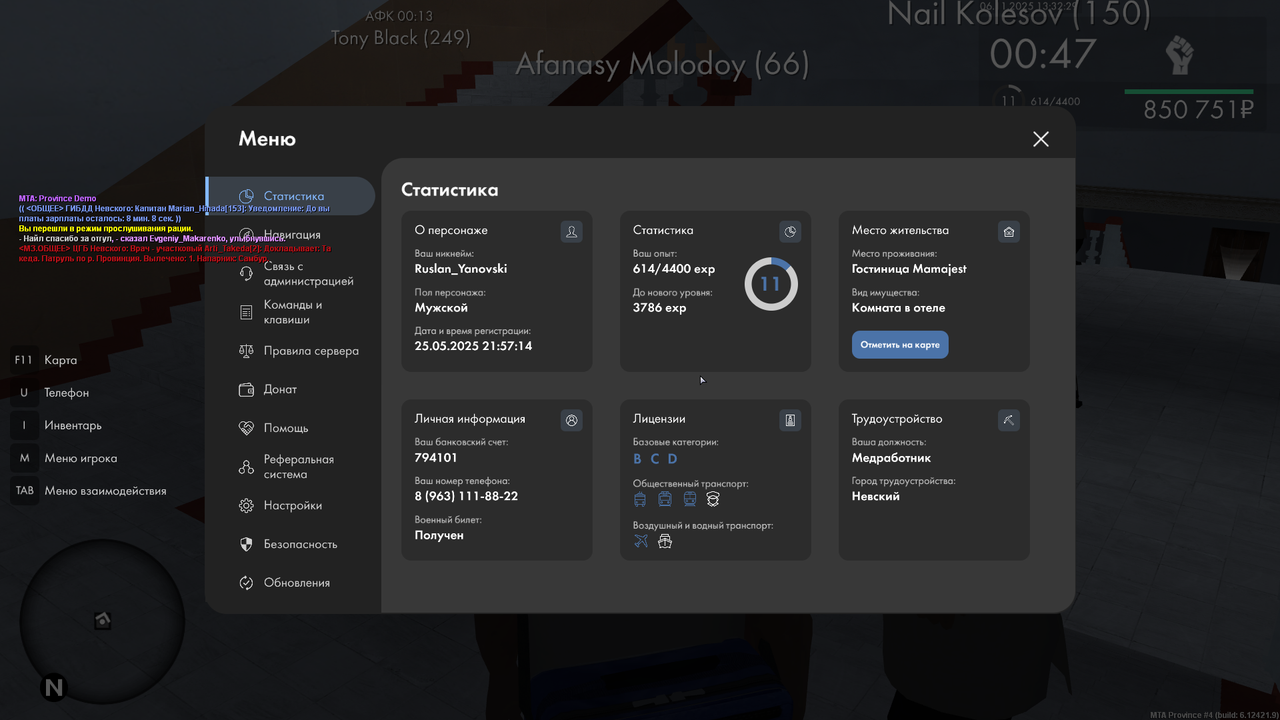The height and width of the screenshot is (720, 1280).
Task: Click the Afanasy Molodoy (66) name tag
Action: pos(662,65)
